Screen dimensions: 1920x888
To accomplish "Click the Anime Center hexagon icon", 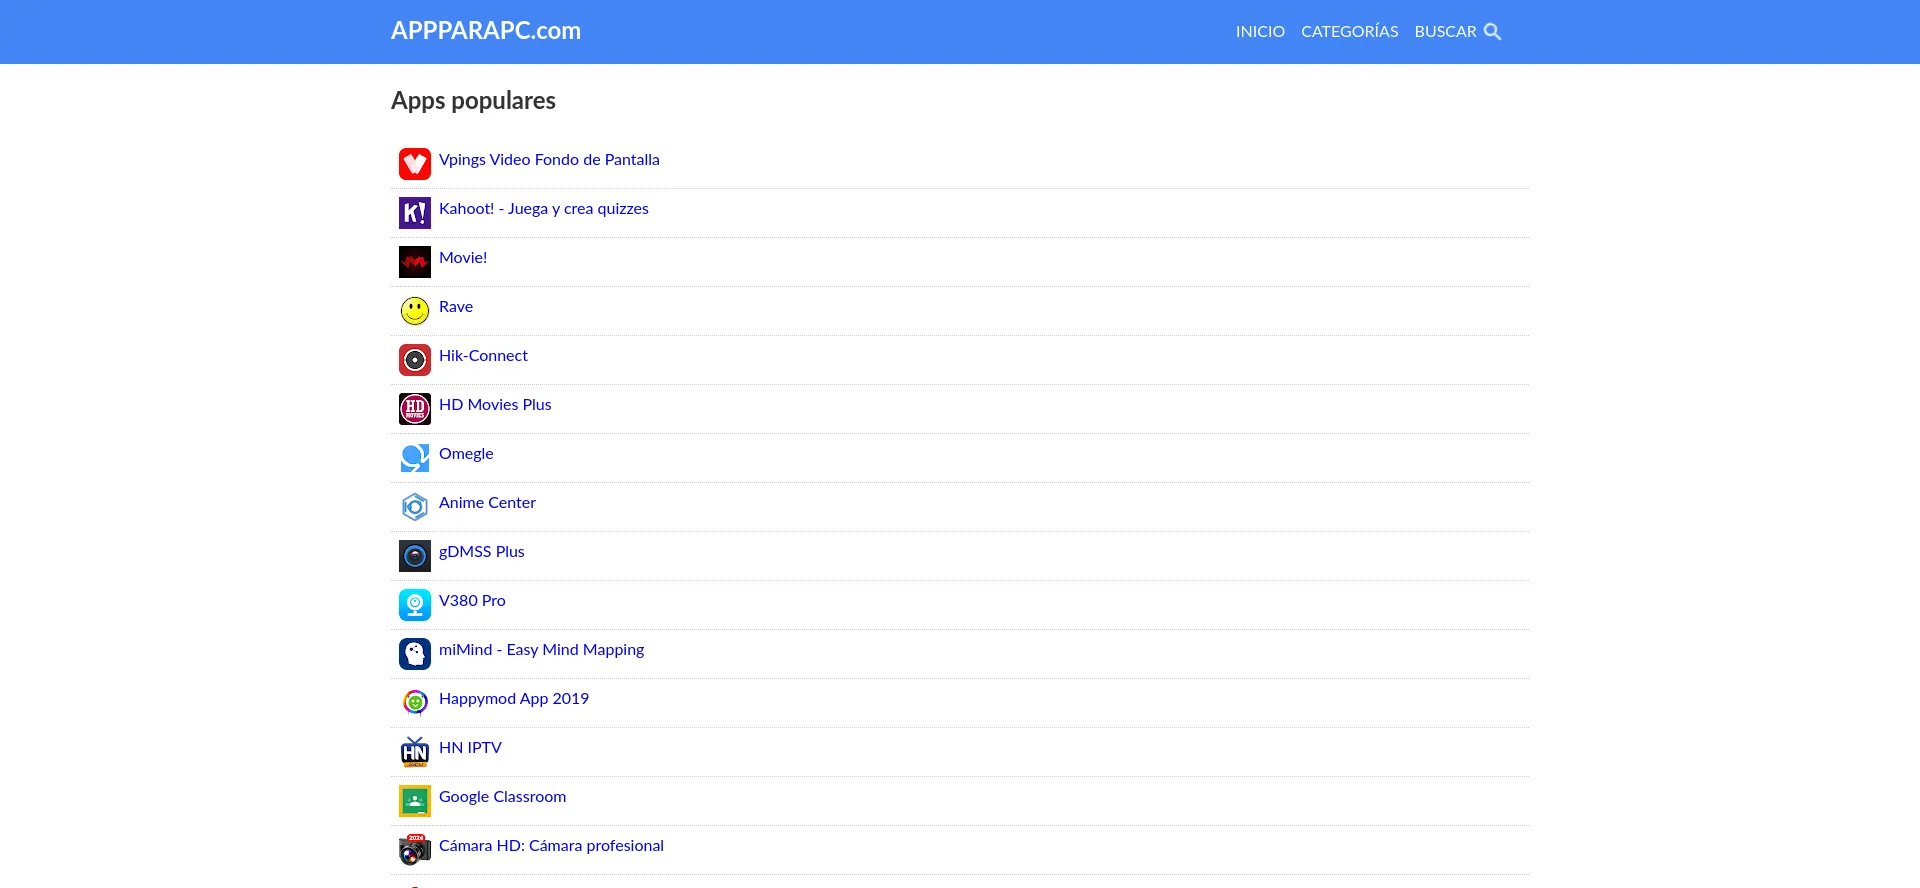I will tap(415, 507).
